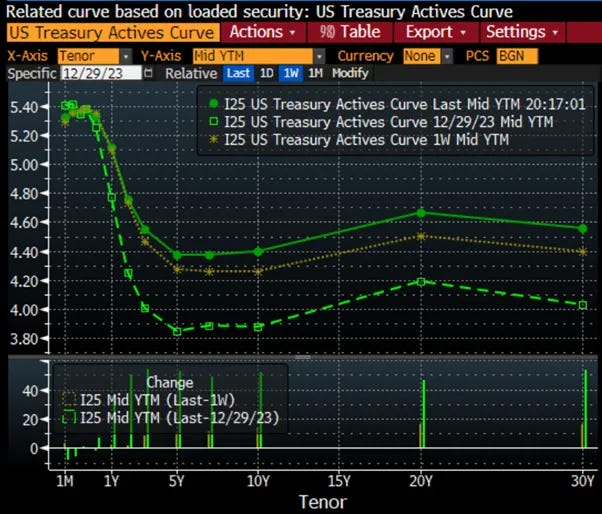Click the Table icon button
The height and width of the screenshot is (514, 602).
coord(350,32)
